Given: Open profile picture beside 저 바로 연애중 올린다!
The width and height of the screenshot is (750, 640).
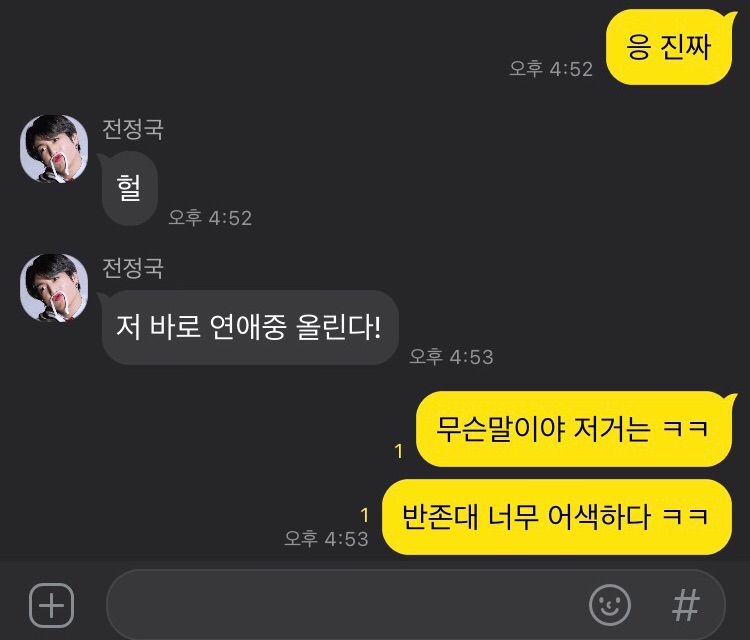Looking at the screenshot, I should (x=54, y=287).
